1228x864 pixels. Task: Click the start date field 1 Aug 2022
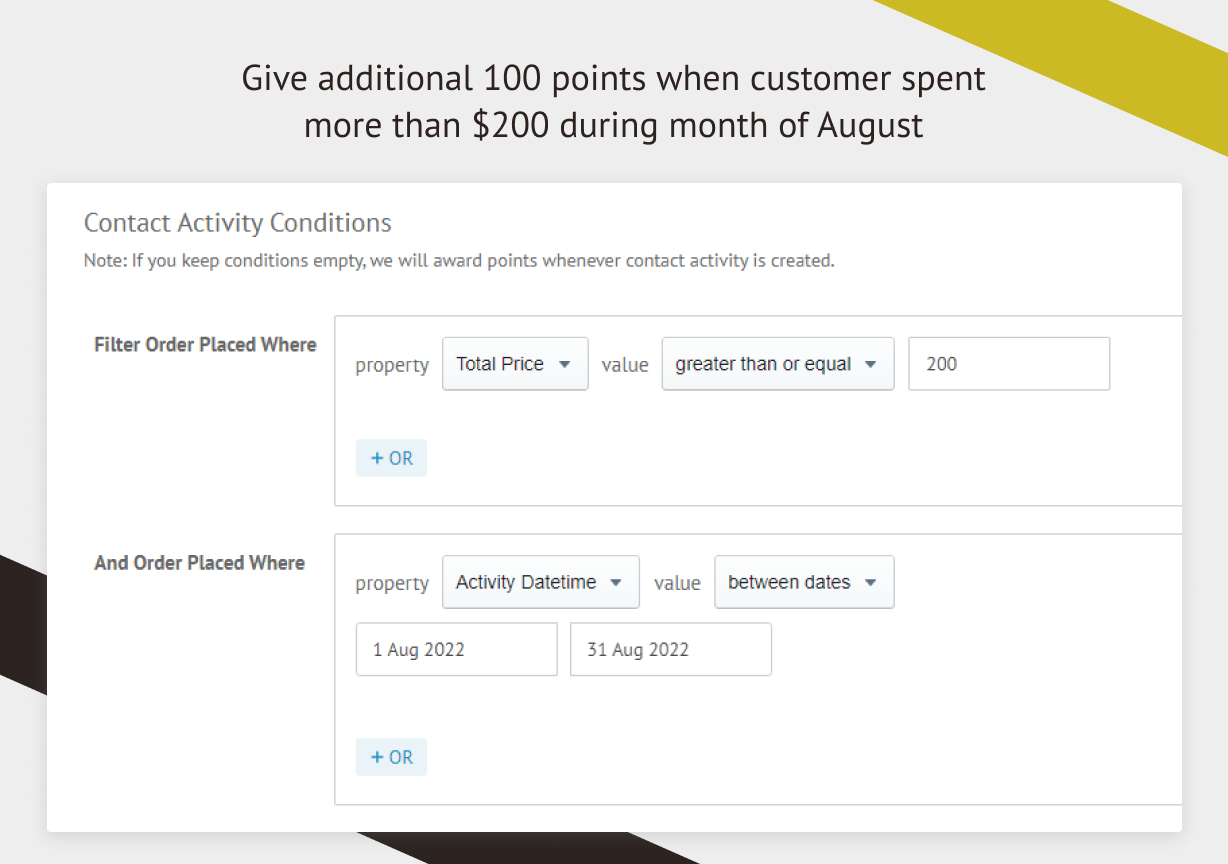[456, 650]
